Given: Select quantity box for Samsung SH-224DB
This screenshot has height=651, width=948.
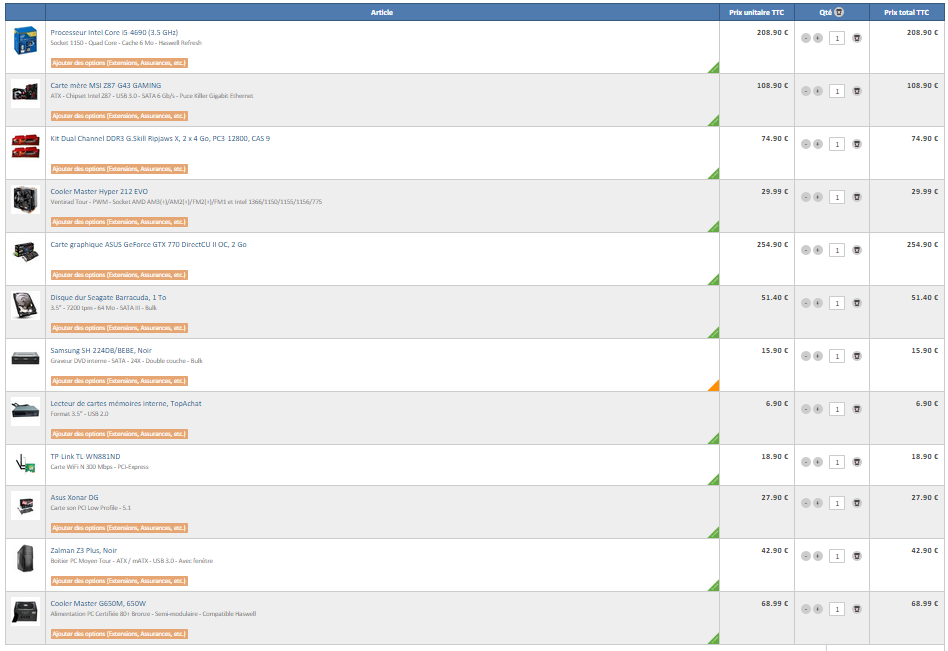Looking at the screenshot, I should click(x=837, y=356).
